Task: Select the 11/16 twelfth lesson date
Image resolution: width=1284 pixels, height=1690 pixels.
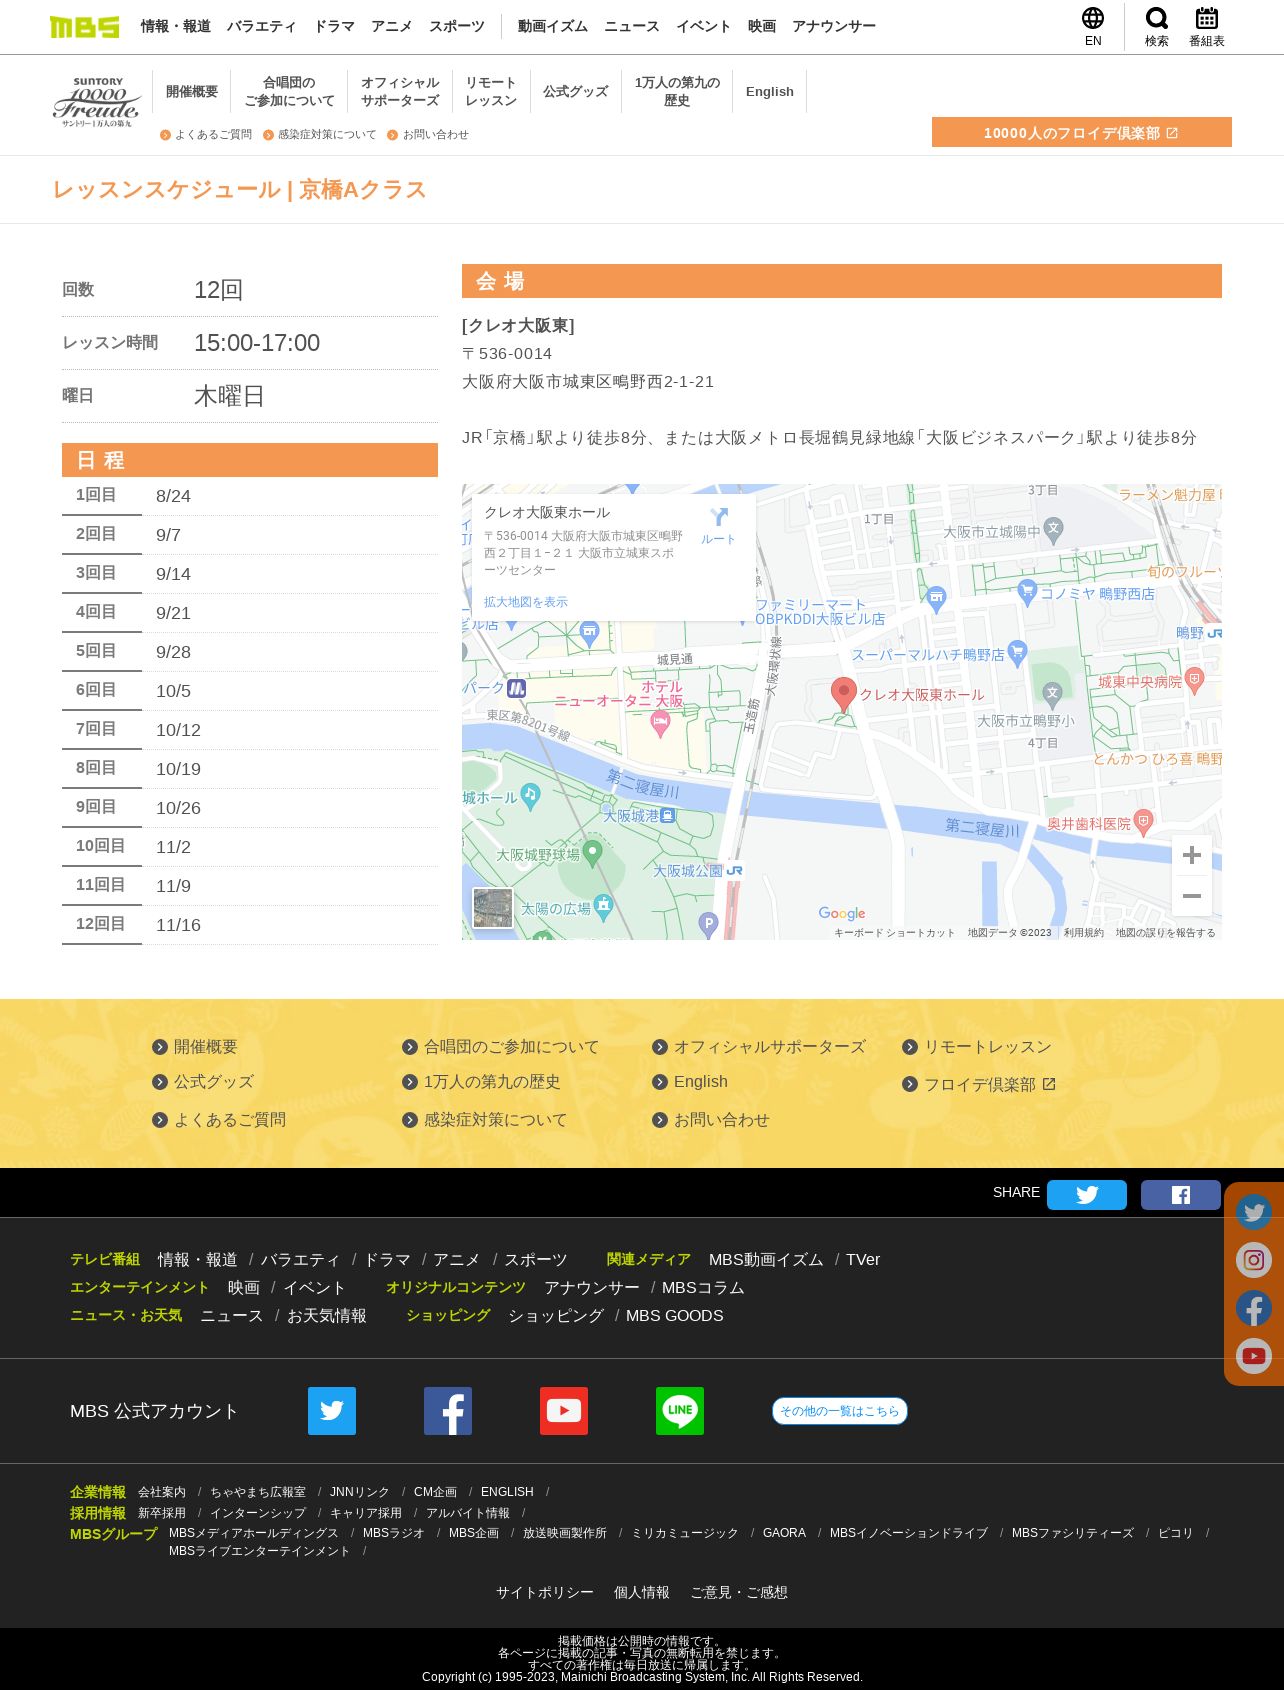Action: click(178, 925)
